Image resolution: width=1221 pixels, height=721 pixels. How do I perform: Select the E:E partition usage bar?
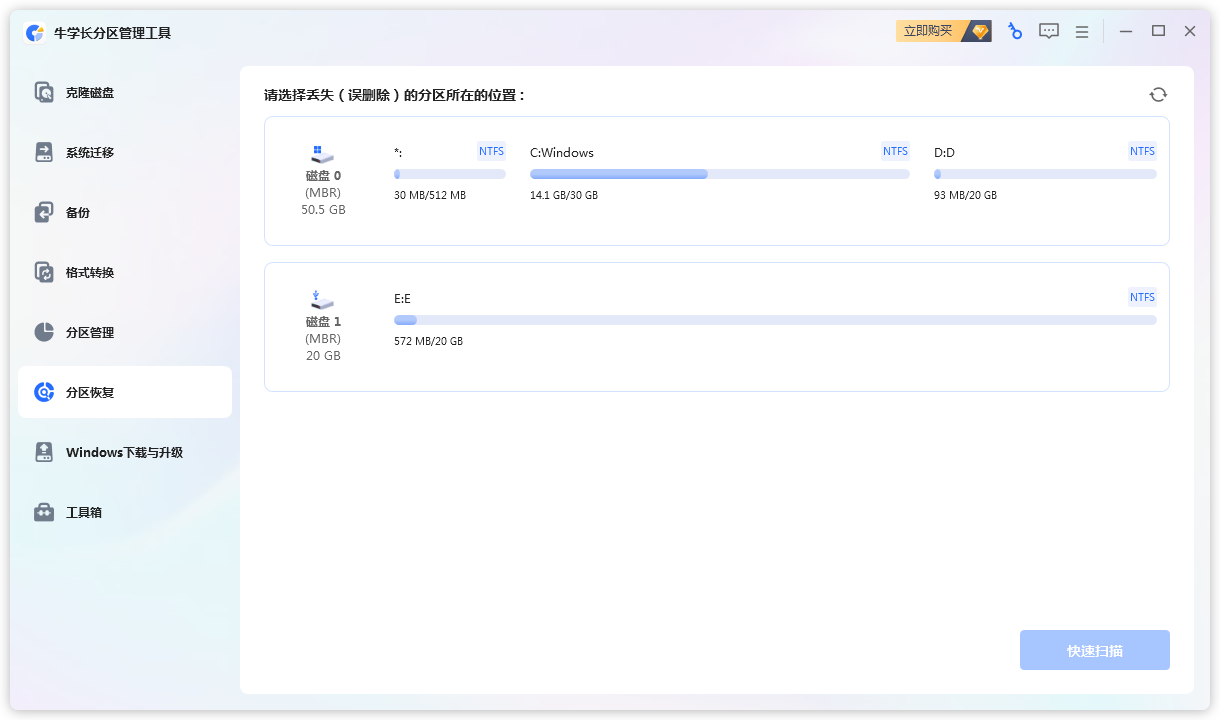(774, 320)
